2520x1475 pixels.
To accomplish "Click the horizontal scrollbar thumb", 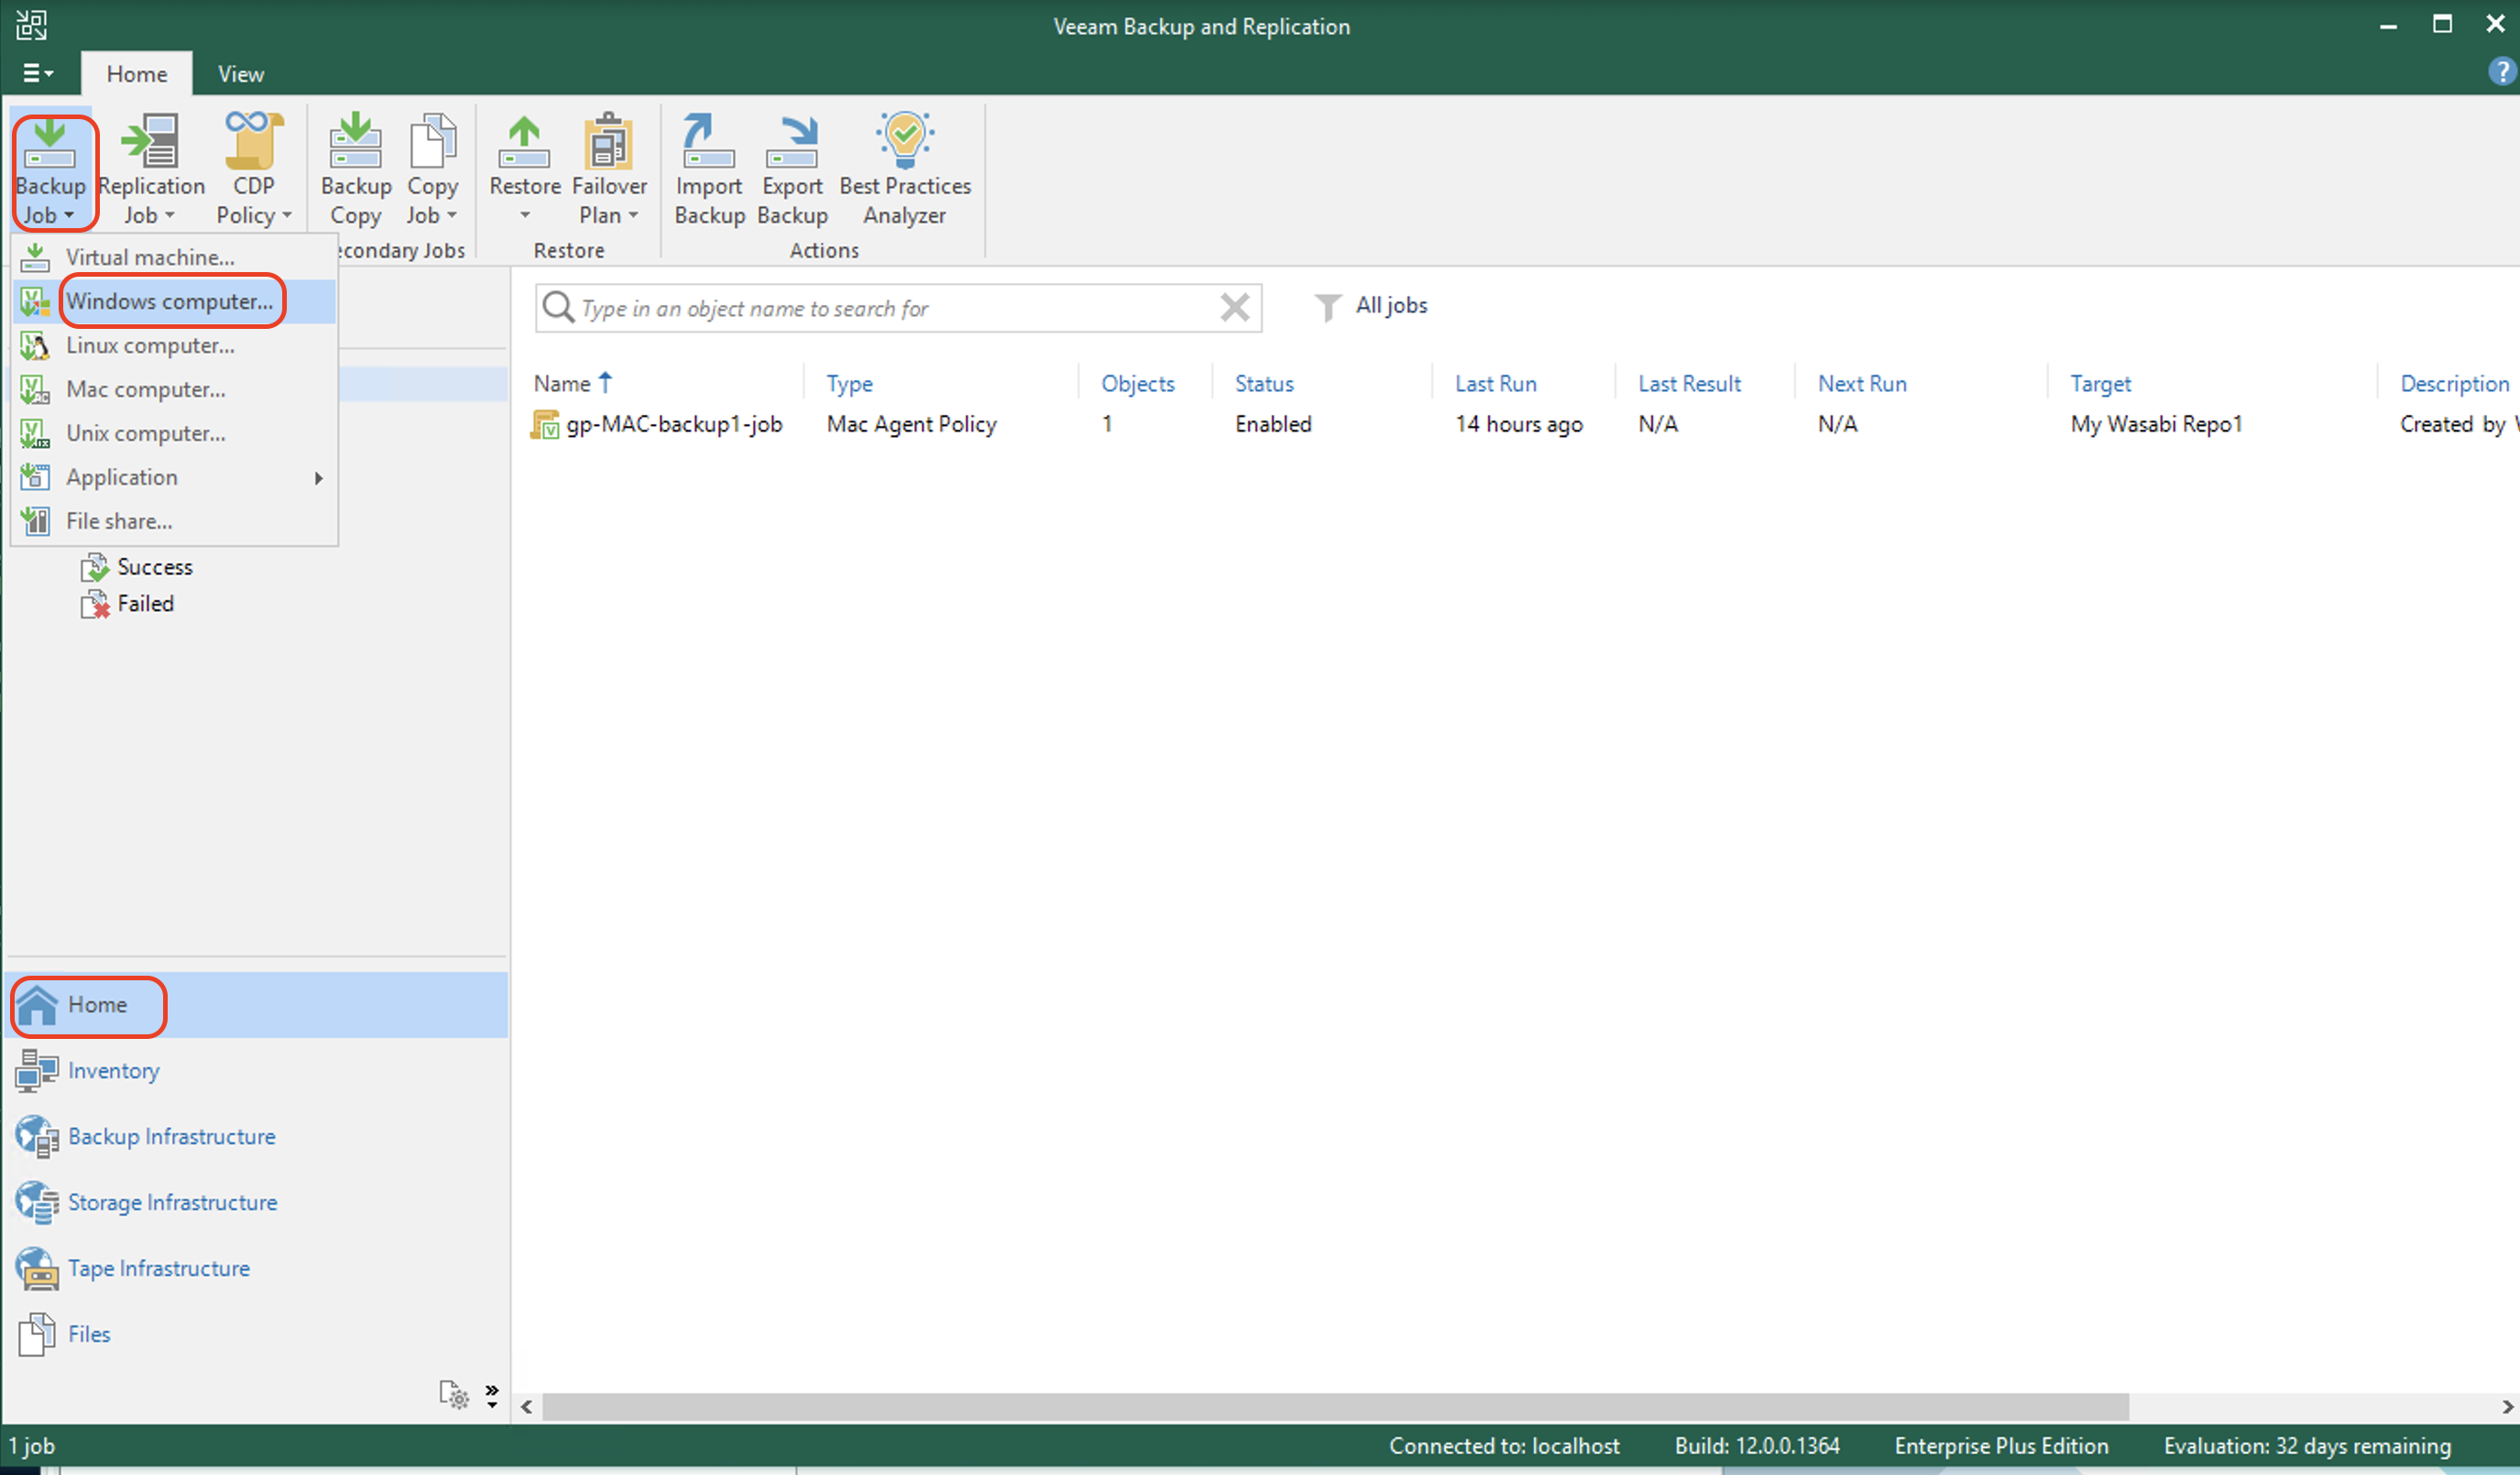I will [1335, 1407].
